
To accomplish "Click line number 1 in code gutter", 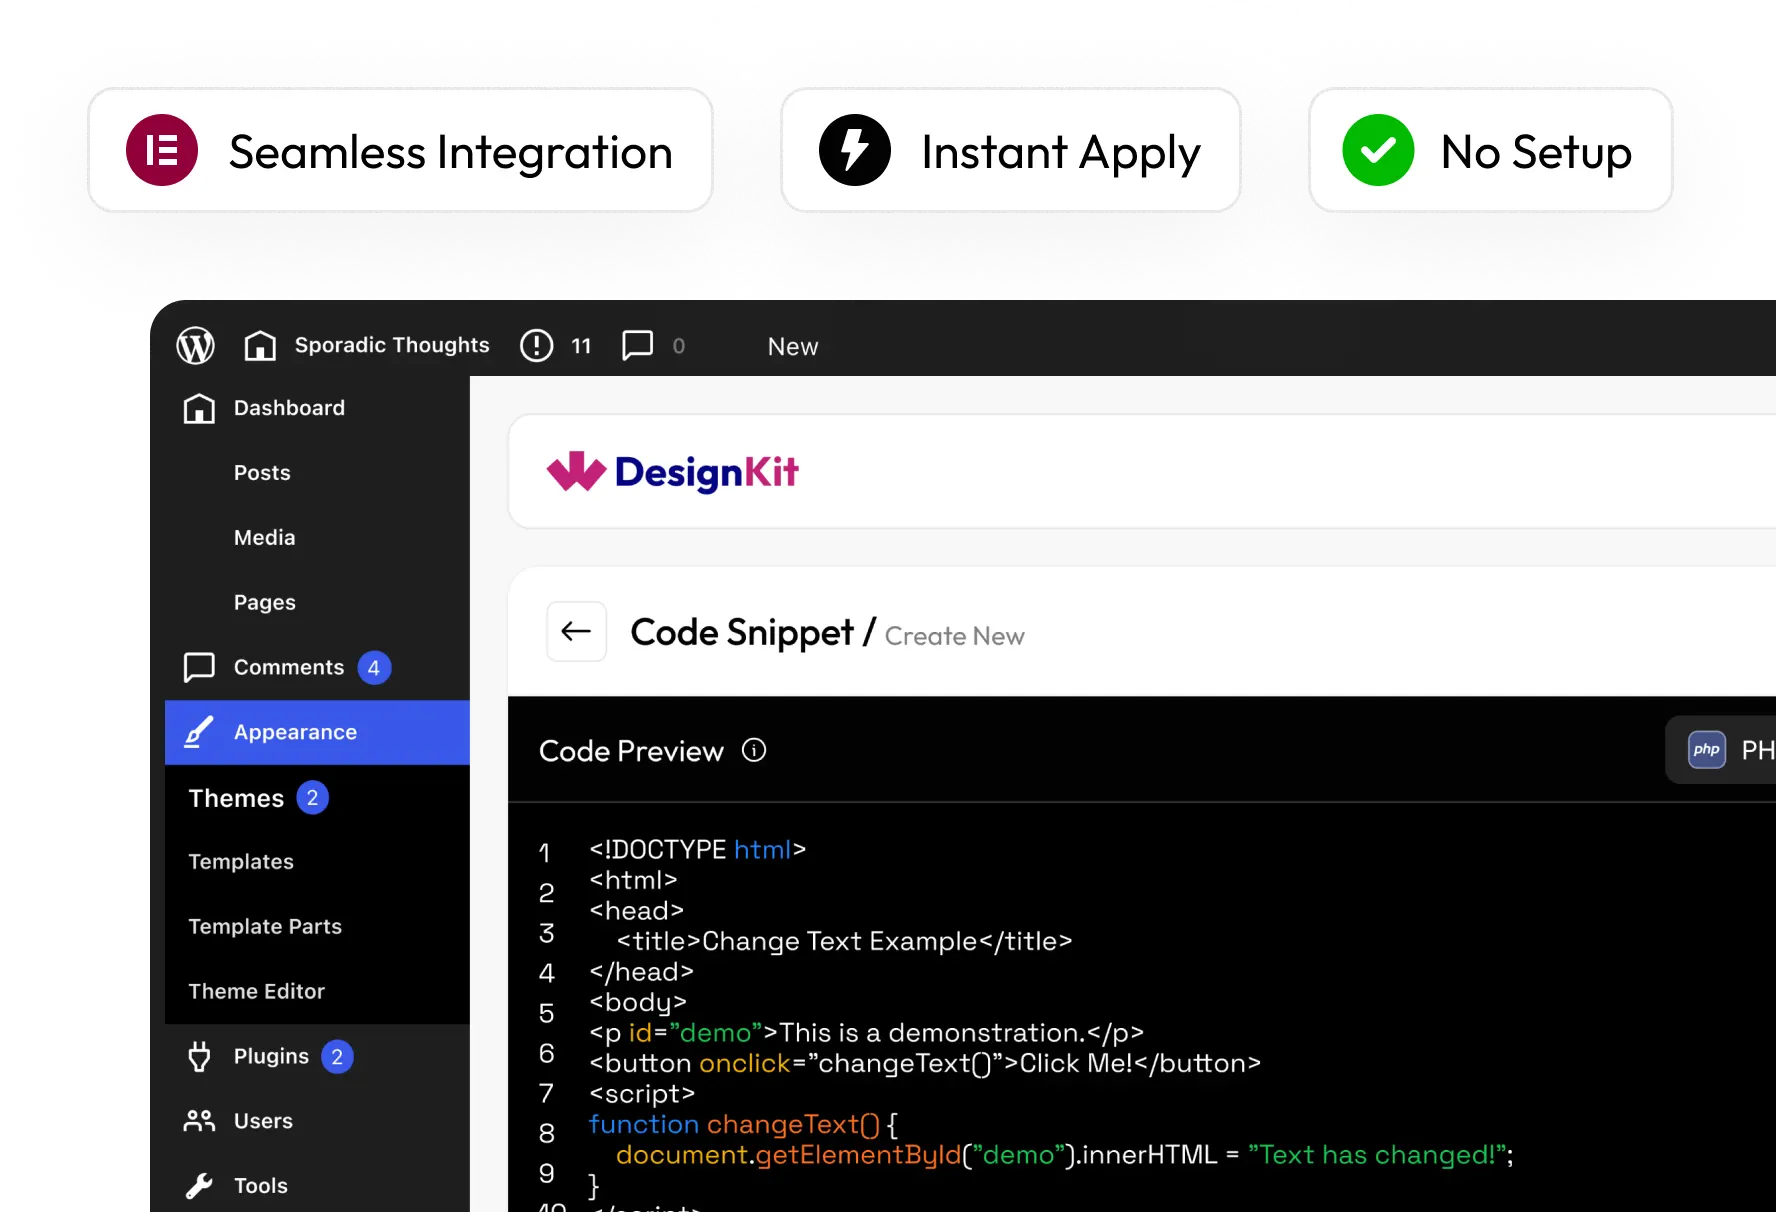I will pos(545,852).
